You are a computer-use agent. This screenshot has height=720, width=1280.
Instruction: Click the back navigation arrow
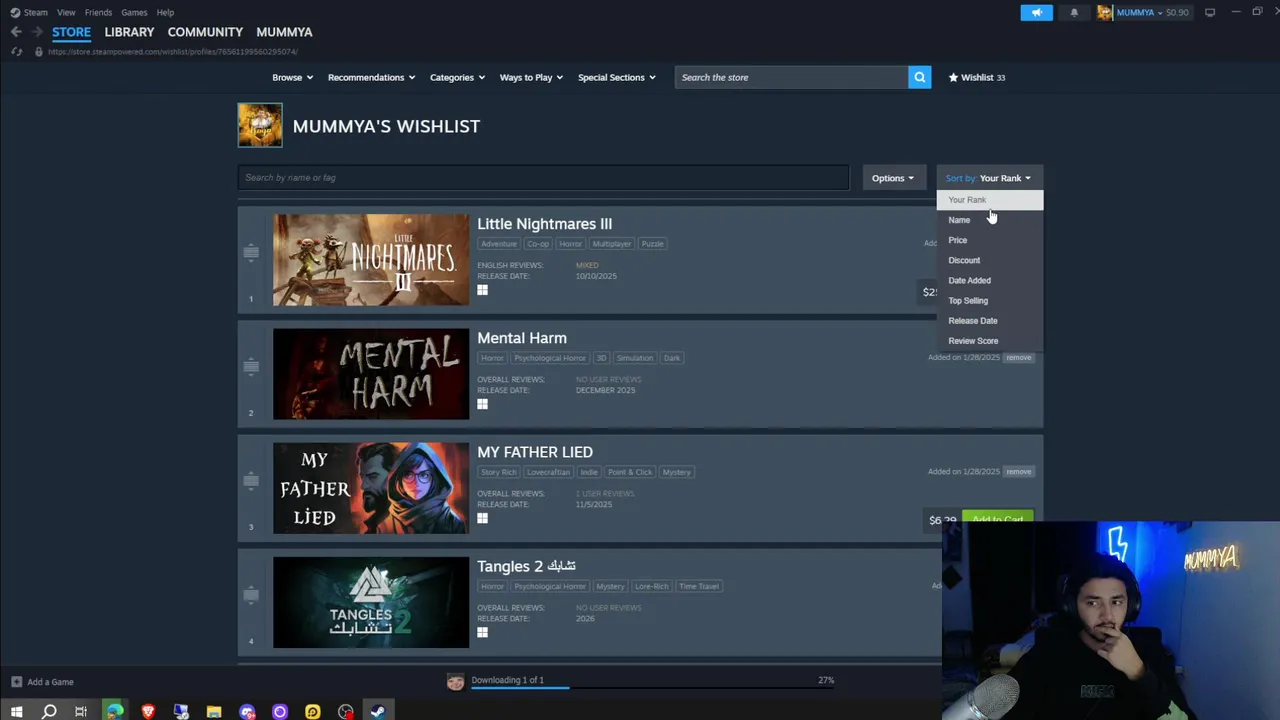pos(16,32)
